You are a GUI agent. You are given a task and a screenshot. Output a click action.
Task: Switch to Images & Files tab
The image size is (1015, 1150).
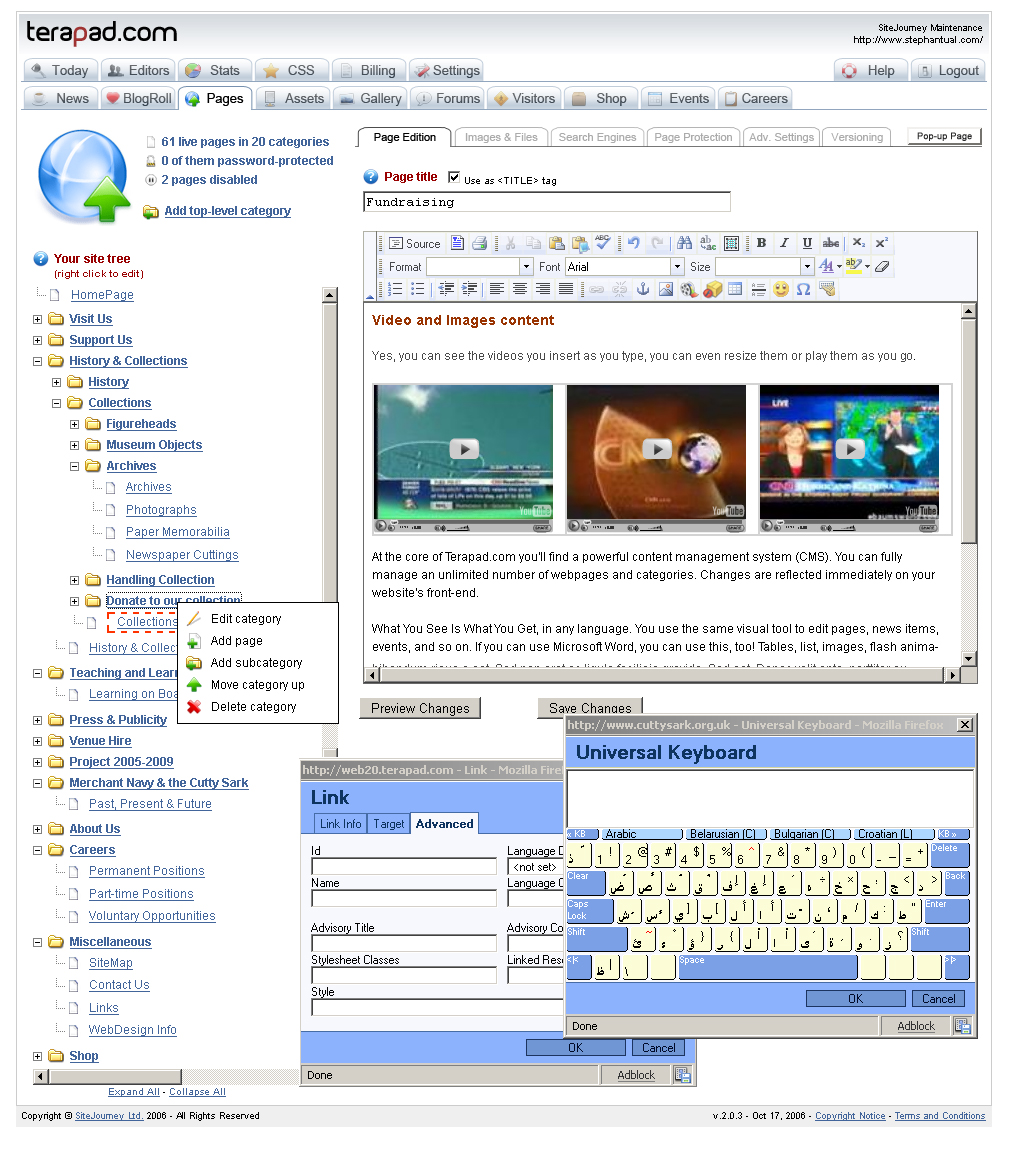coord(501,137)
